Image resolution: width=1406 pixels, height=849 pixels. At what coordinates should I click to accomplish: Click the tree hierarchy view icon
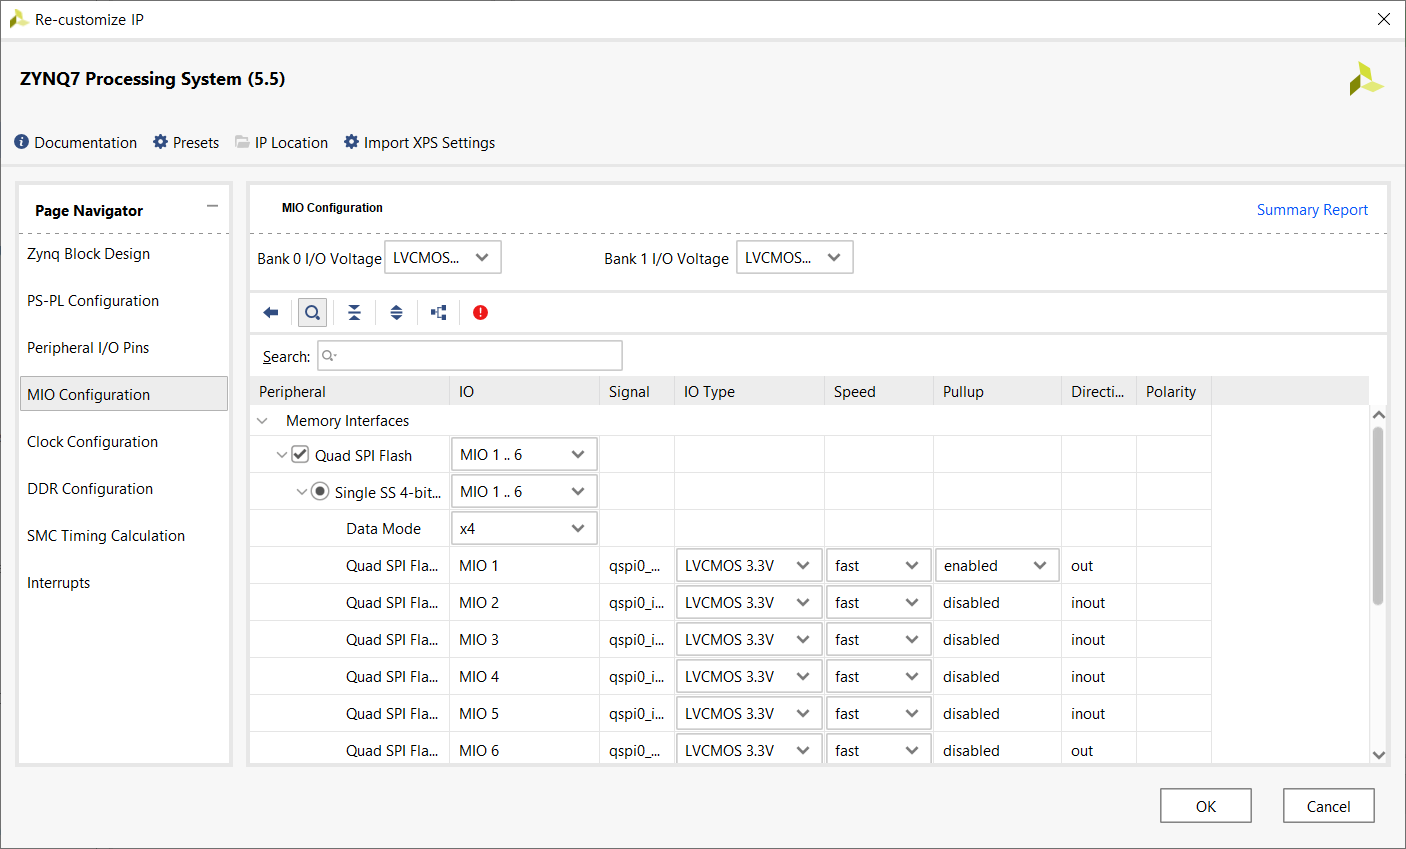coord(438,313)
